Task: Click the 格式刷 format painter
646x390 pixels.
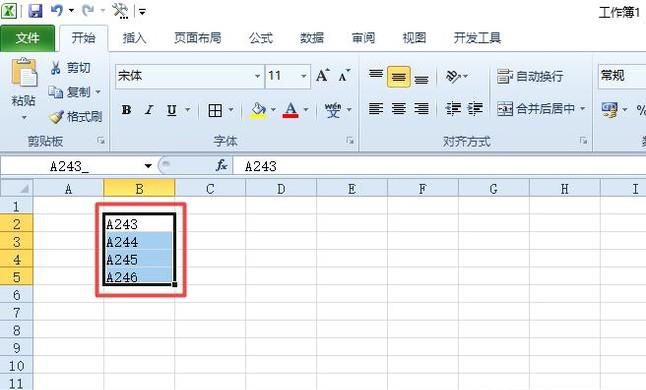Action: click(75, 117)
